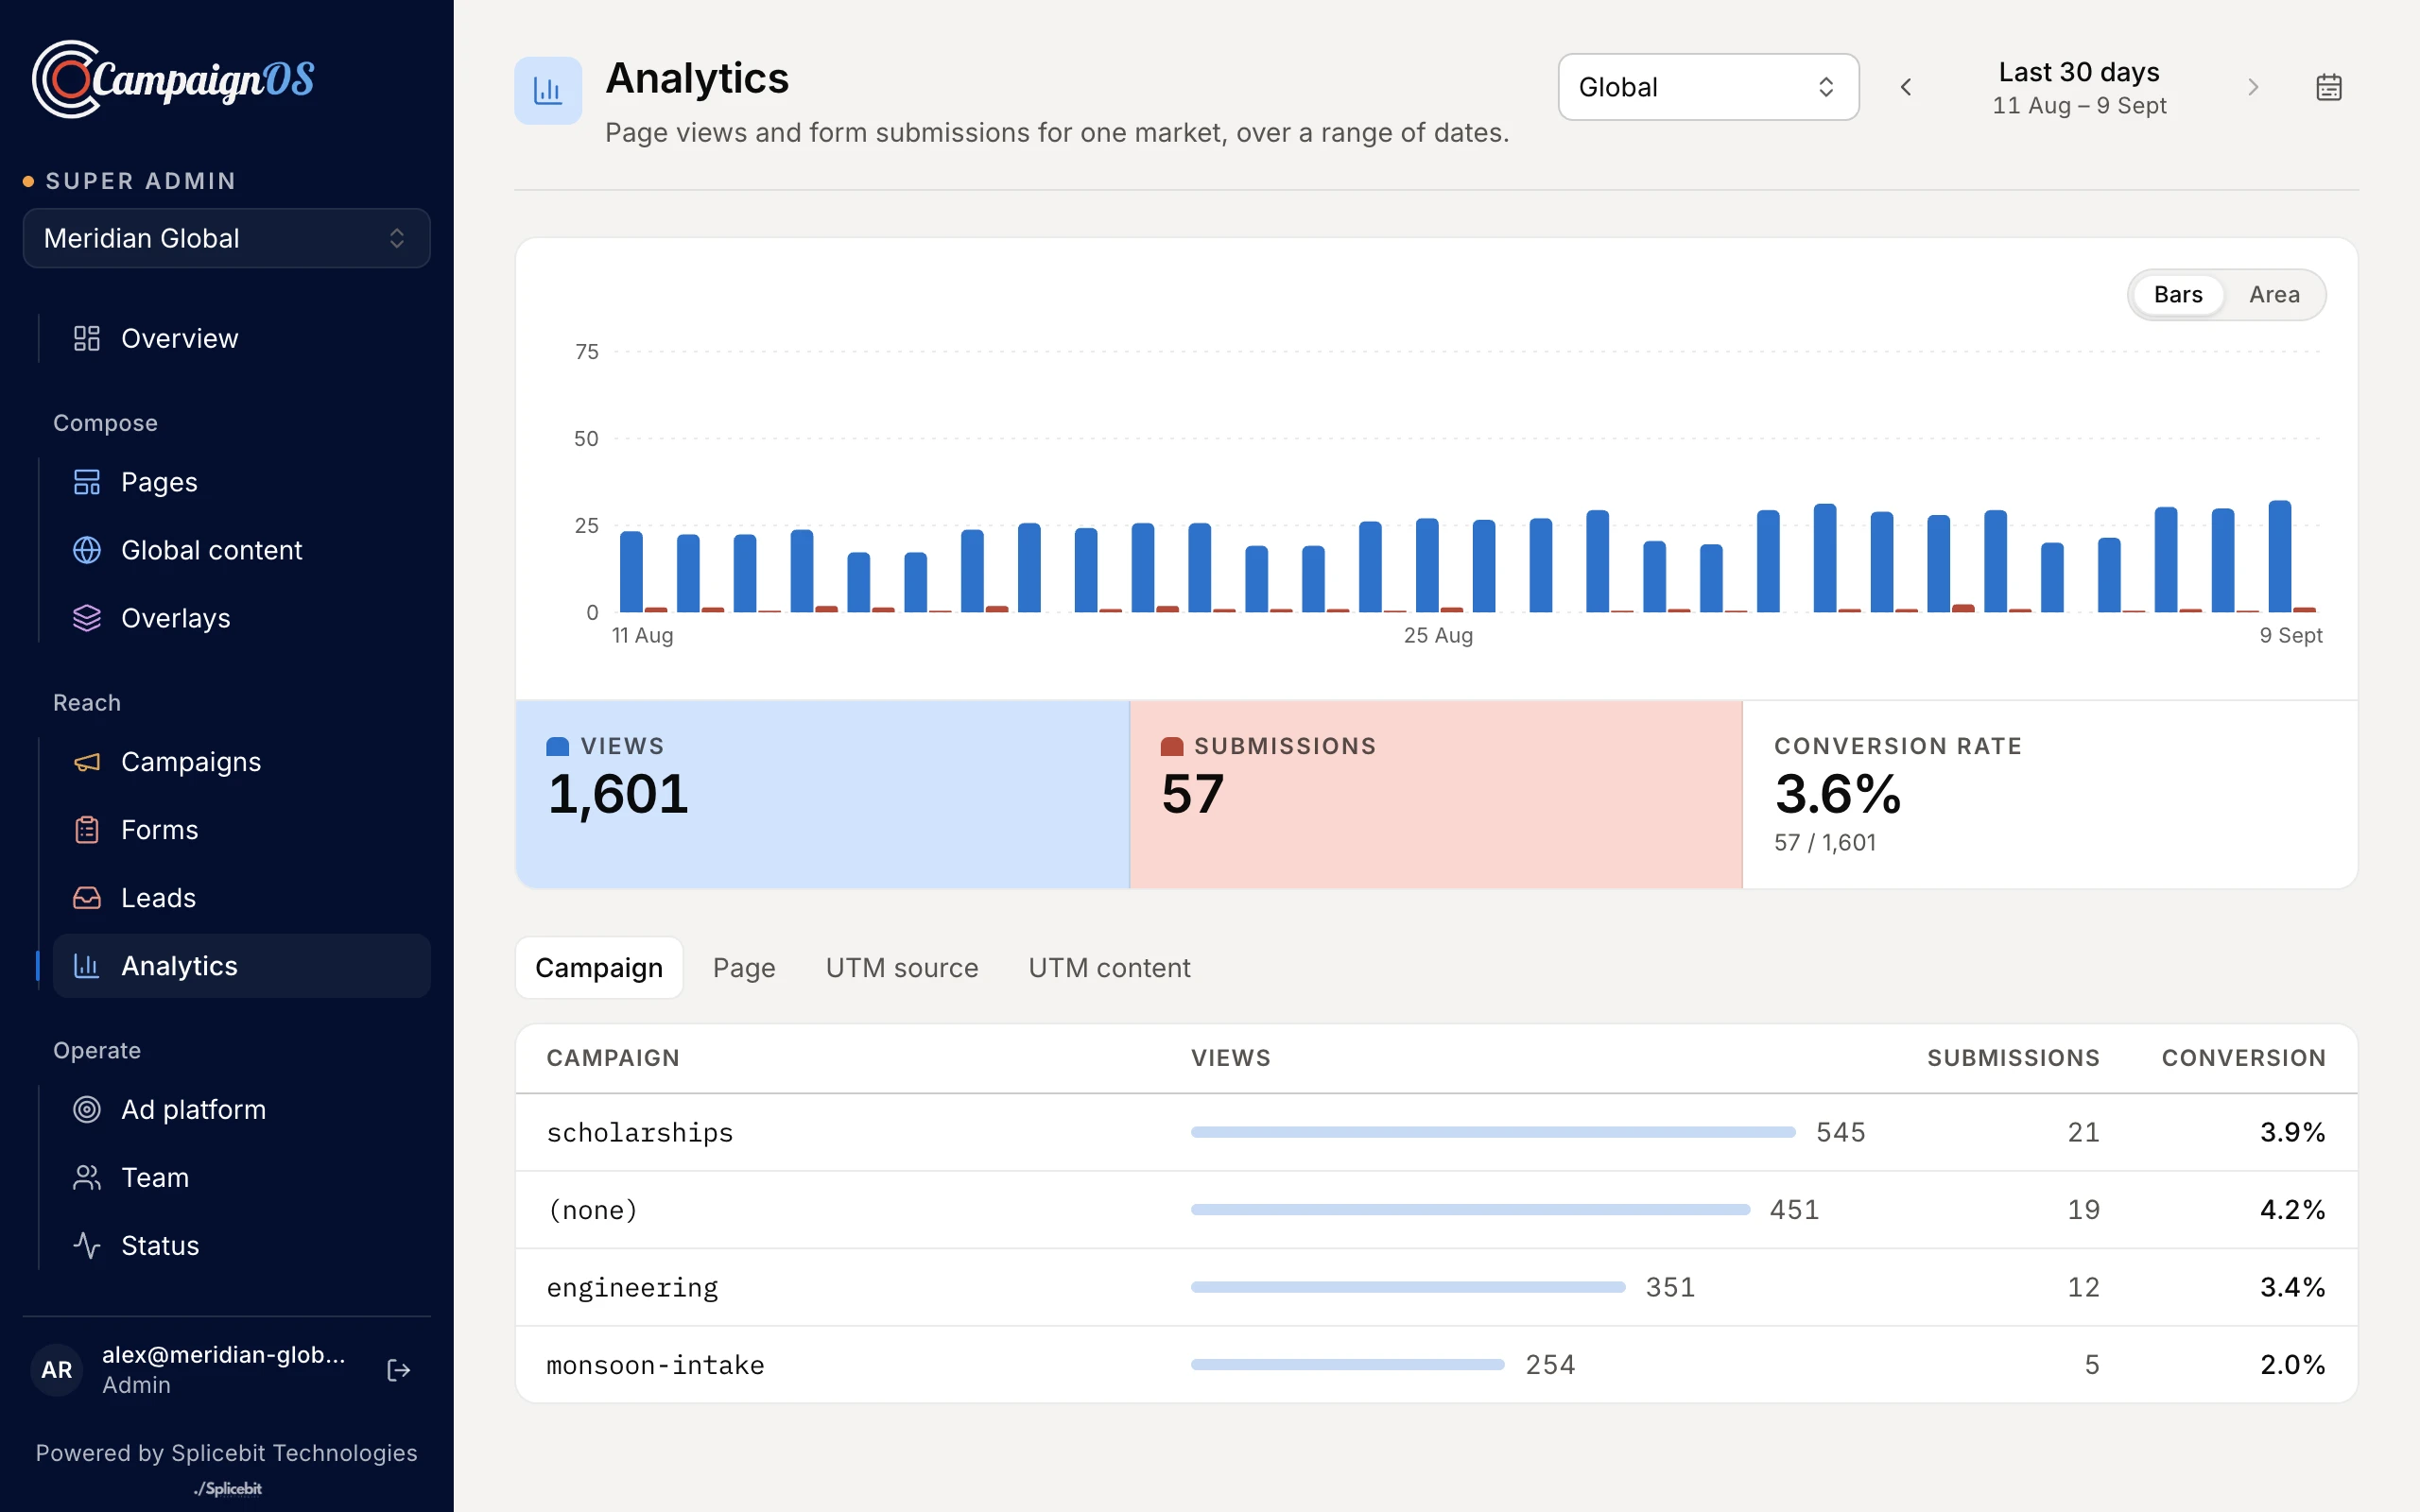Image resolution: width=2420 pixels, height=1512 pixels.
Task: Click the Leads inbox icon
Action: pos(87,898)
